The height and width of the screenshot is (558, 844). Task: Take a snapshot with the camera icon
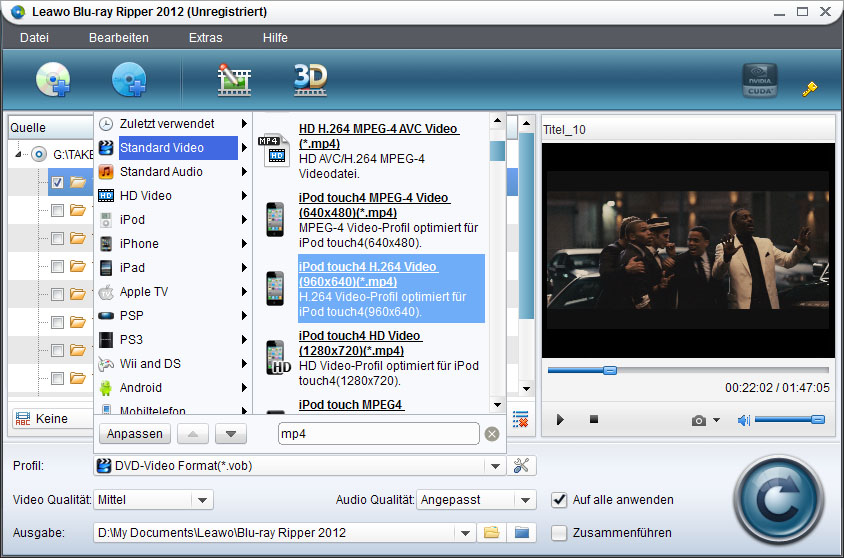click(x=699, y=420)
